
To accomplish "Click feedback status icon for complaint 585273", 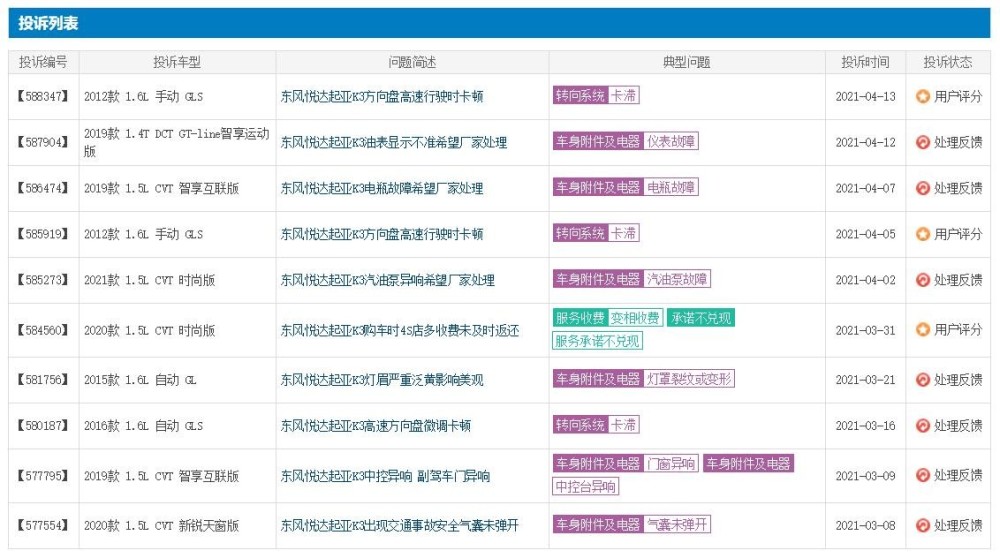I will (922, 280).
